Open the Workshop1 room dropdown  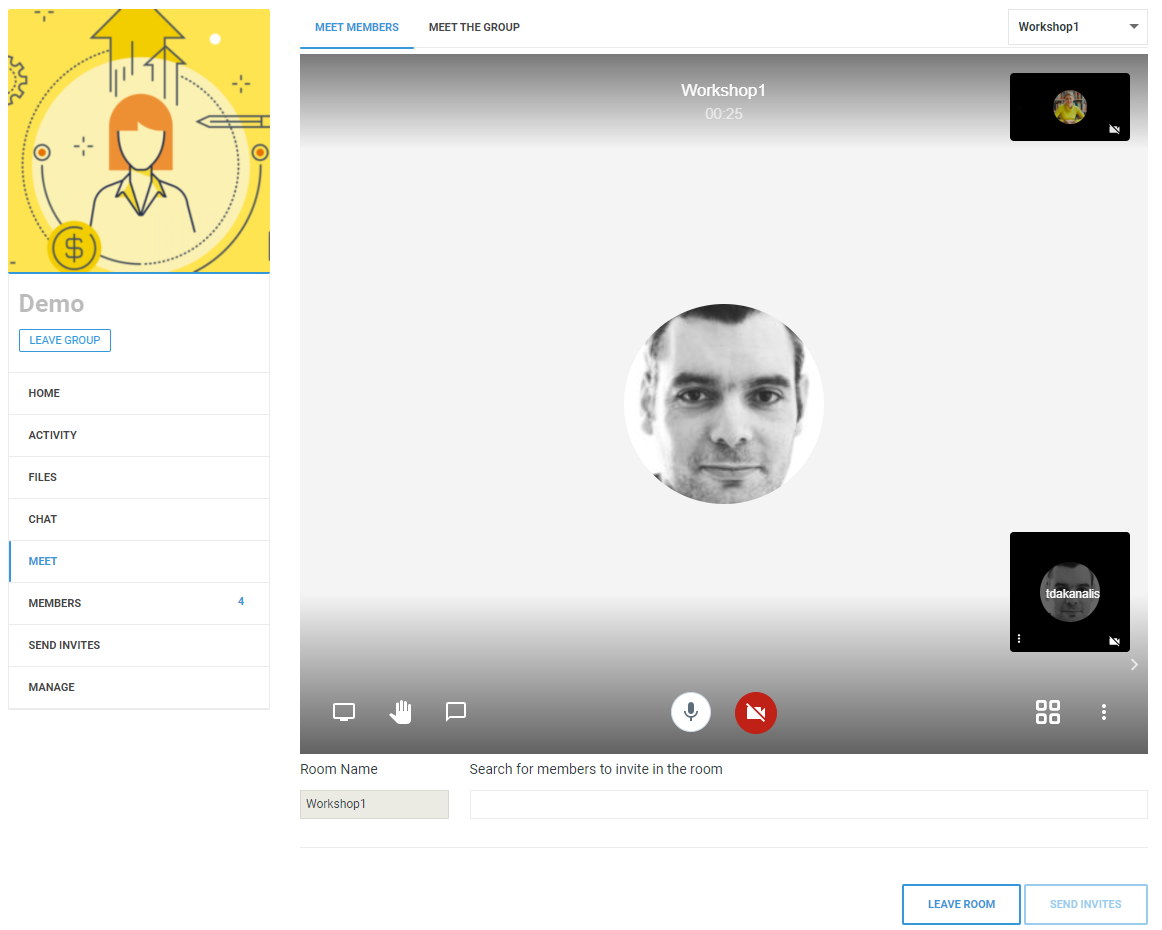(x=1078, y=27)
